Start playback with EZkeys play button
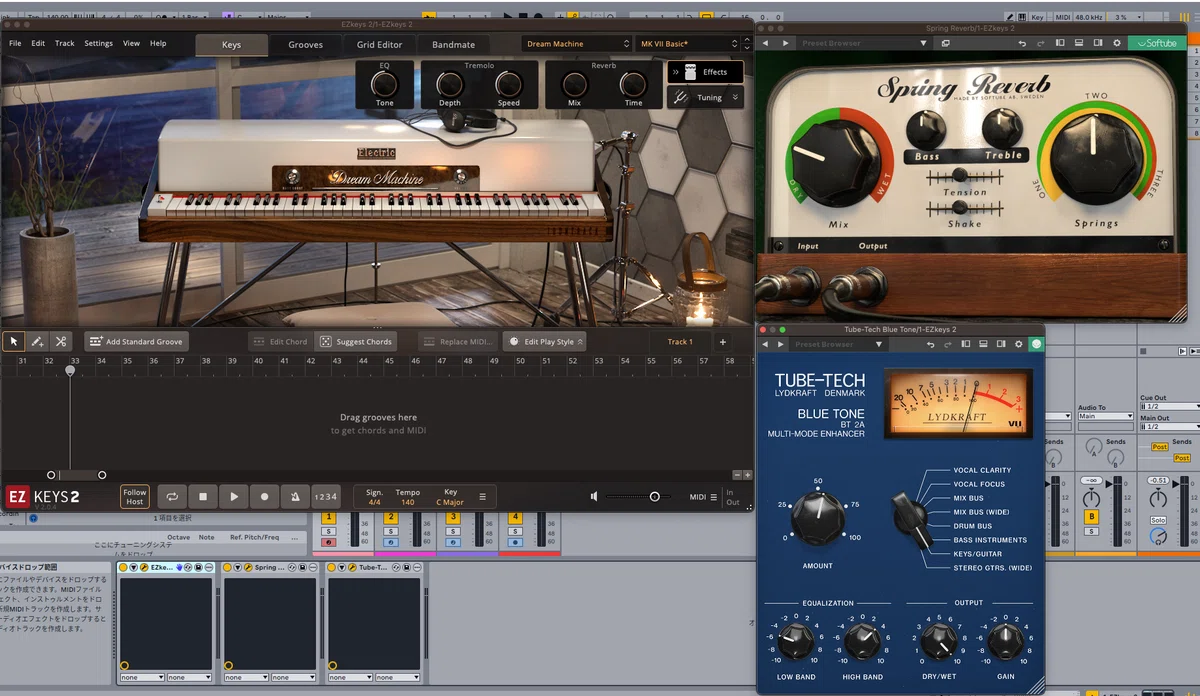1200x696 pixels. [234, 496]
